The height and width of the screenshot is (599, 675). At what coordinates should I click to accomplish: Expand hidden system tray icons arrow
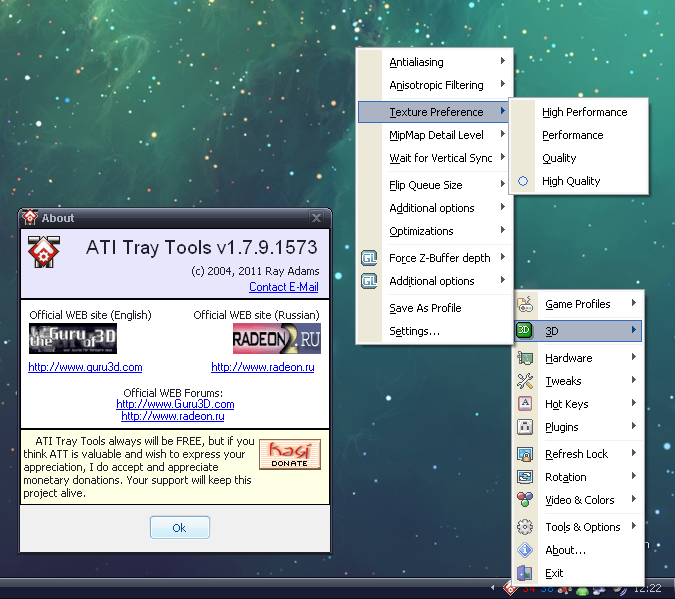(493, 587)
